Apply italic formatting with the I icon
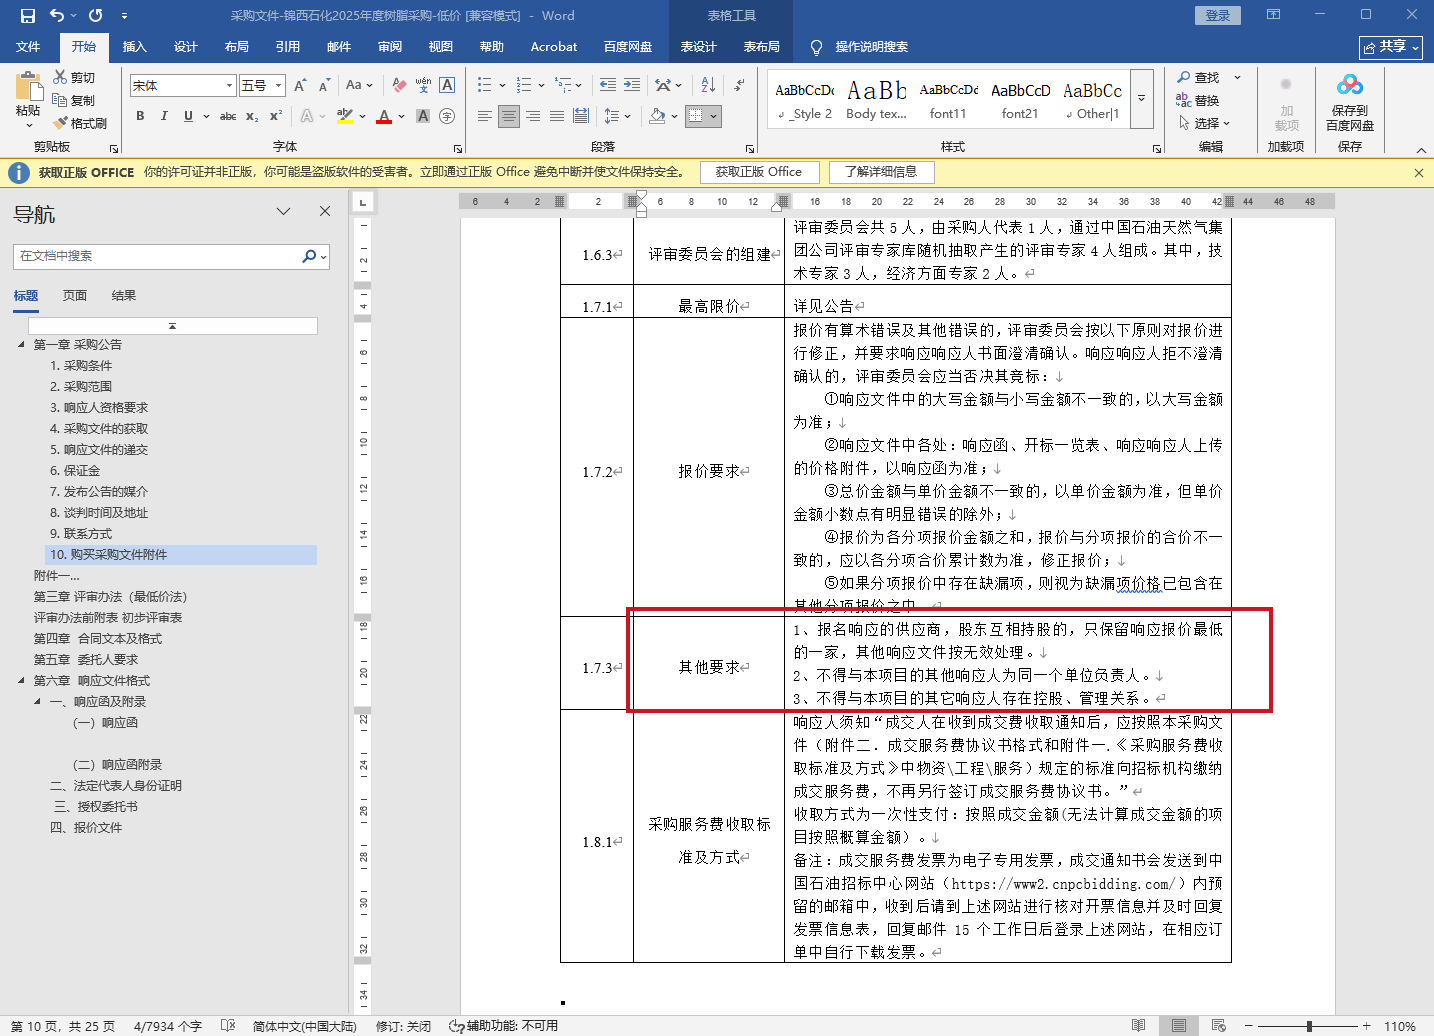The image size is (1434, 1036). [164, 116]
